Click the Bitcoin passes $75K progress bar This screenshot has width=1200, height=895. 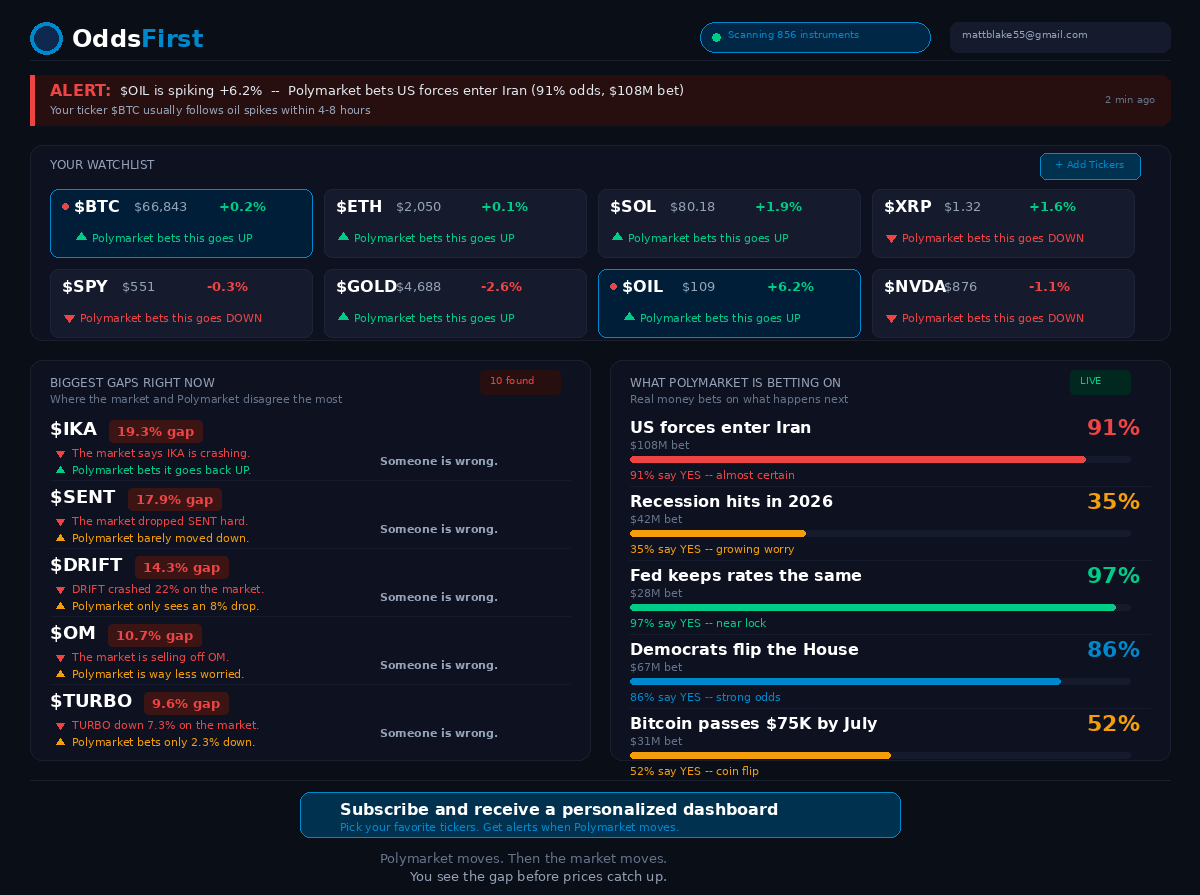click(x=880, y=756)
